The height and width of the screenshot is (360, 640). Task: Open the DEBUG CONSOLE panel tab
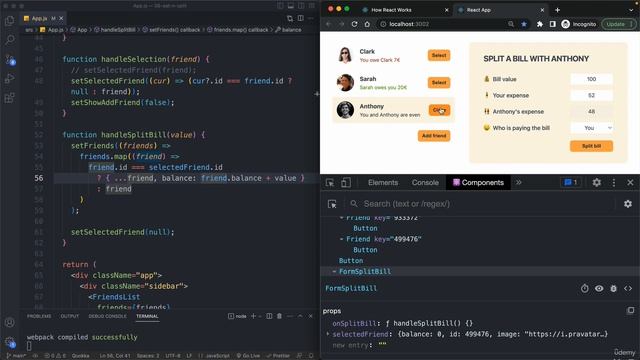[x=107, y=316]
